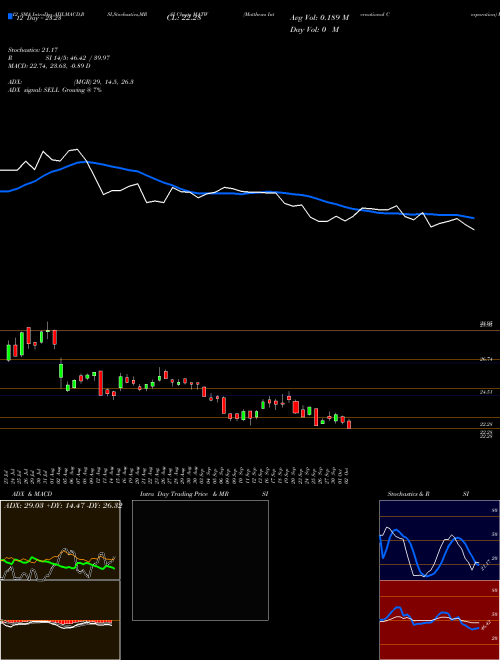Click the 26.74 price axis label
The height and width of the screenshot is (660, 500).
(486, 359)
